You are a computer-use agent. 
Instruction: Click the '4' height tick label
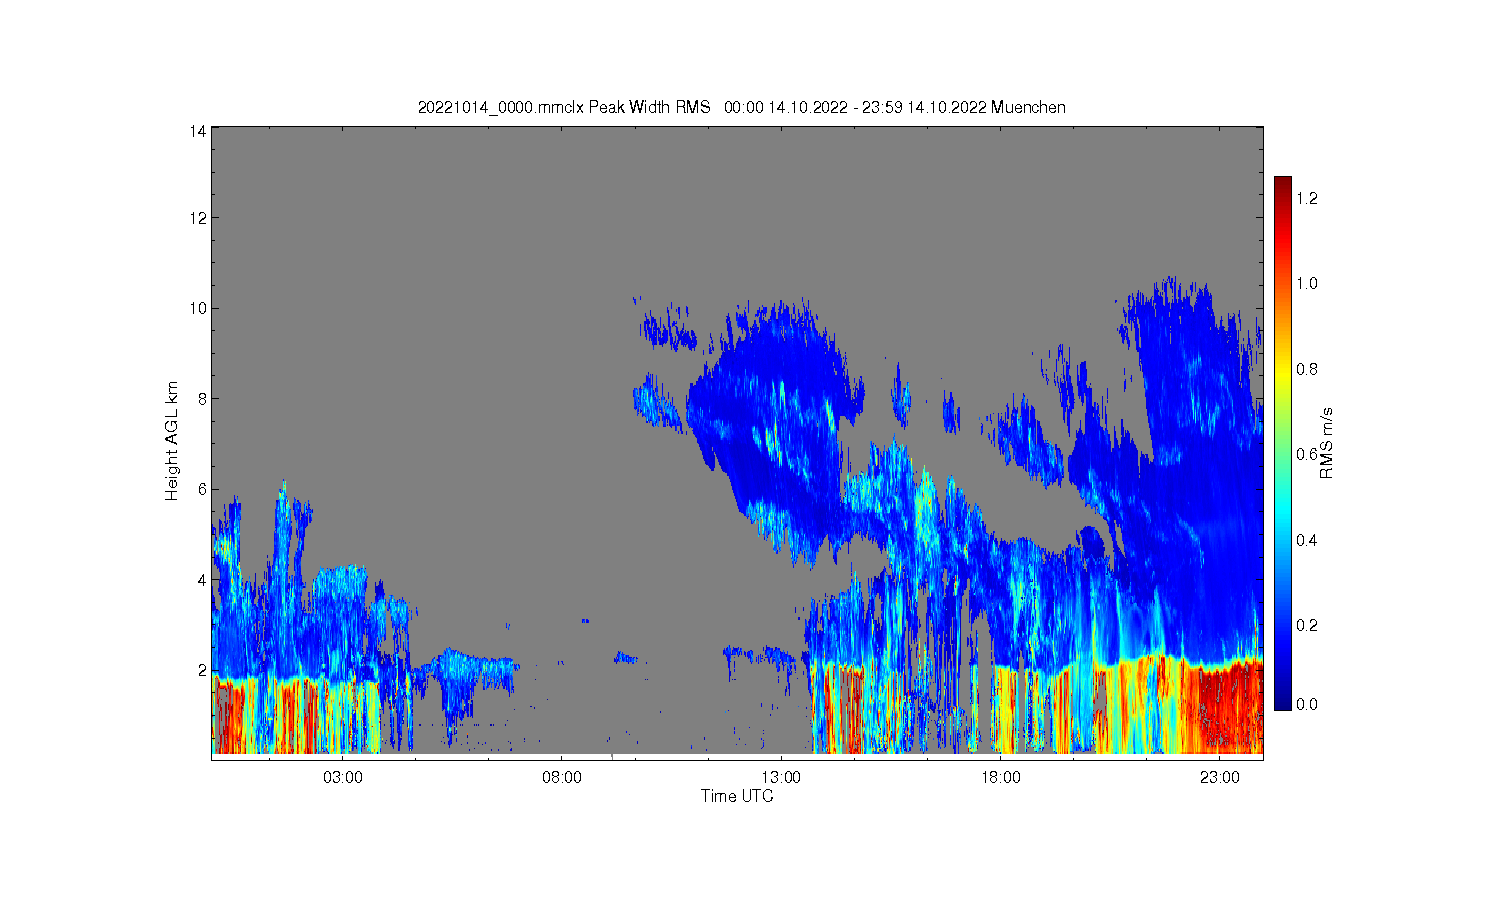202,579
